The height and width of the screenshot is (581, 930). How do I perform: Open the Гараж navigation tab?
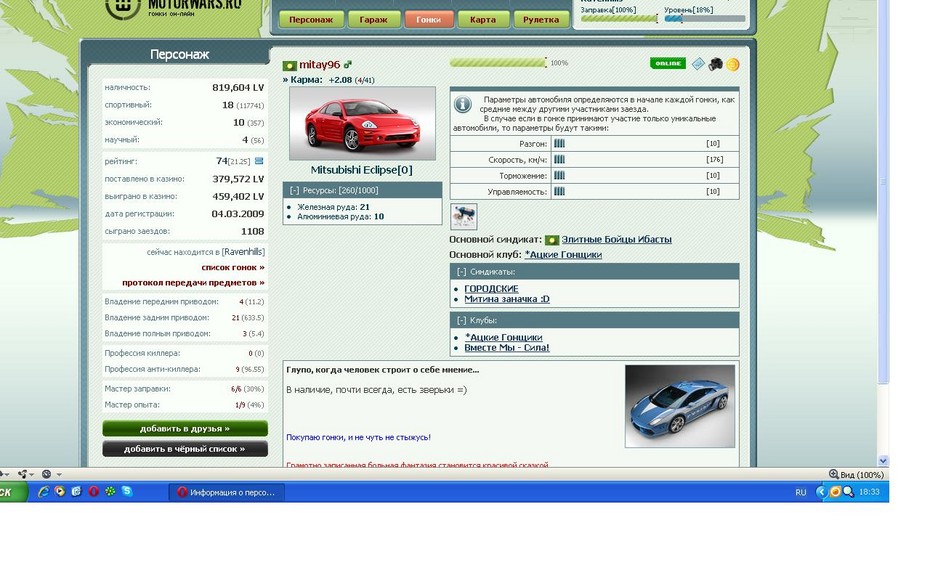(x=373, y=19)
